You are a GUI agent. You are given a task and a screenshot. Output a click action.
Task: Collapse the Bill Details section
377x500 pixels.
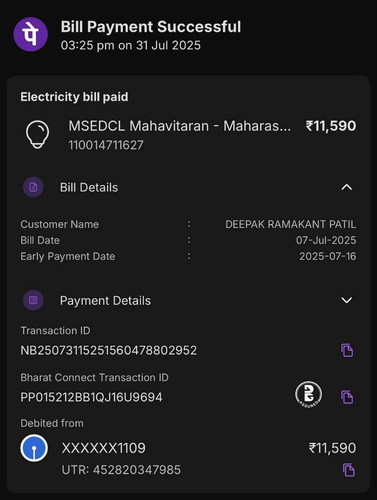pos(347,187)
